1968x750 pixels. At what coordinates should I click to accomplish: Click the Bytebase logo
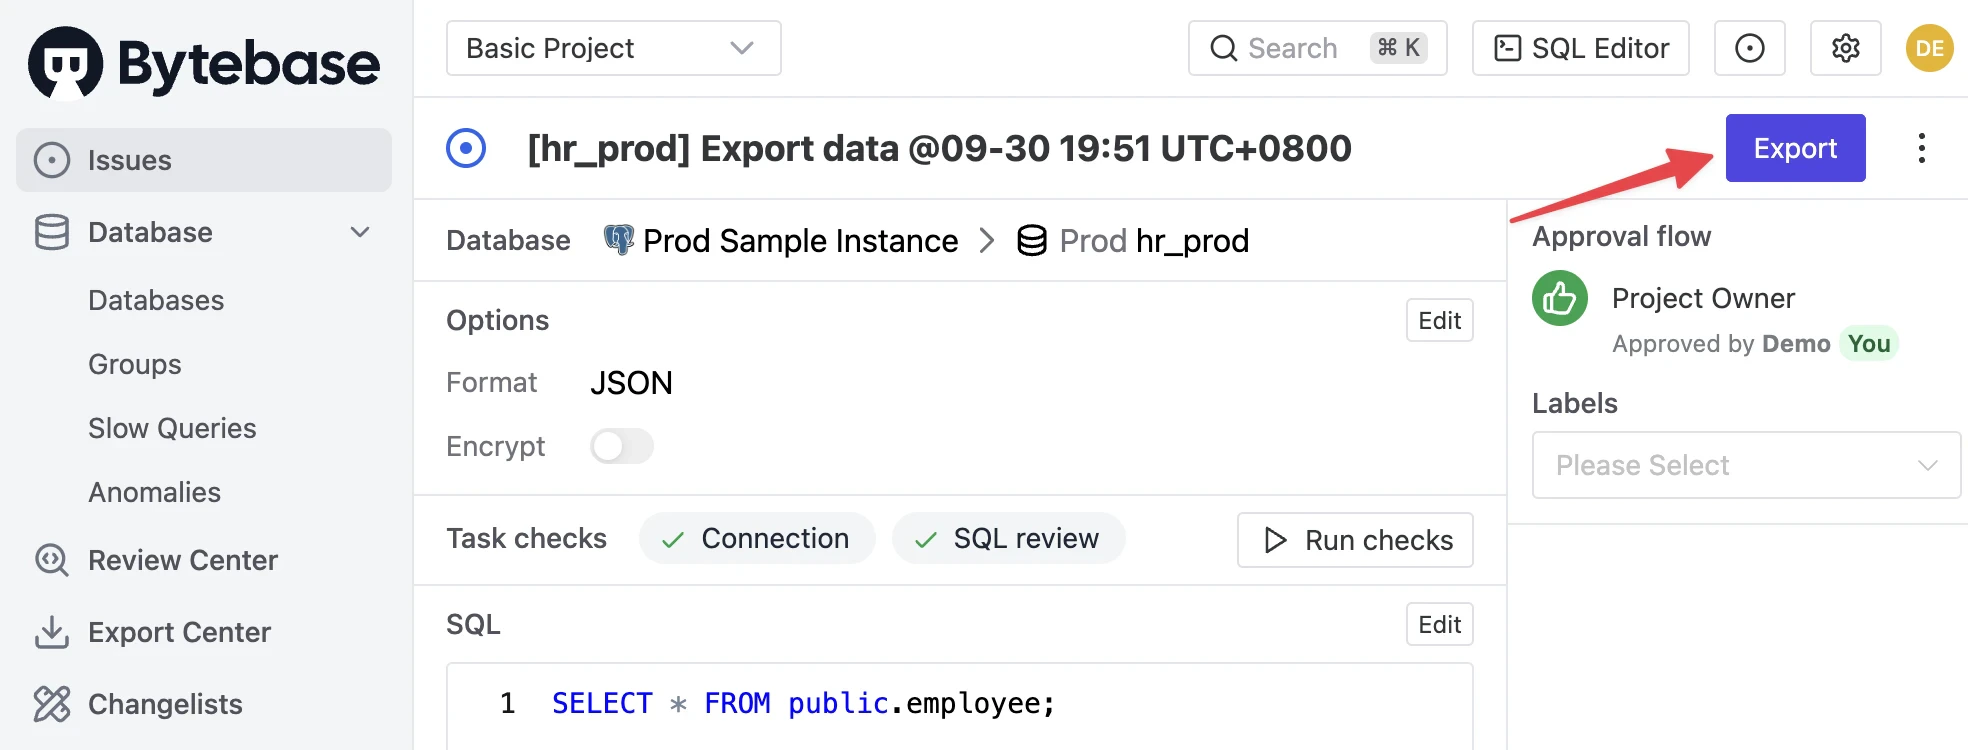coord(203,62)
